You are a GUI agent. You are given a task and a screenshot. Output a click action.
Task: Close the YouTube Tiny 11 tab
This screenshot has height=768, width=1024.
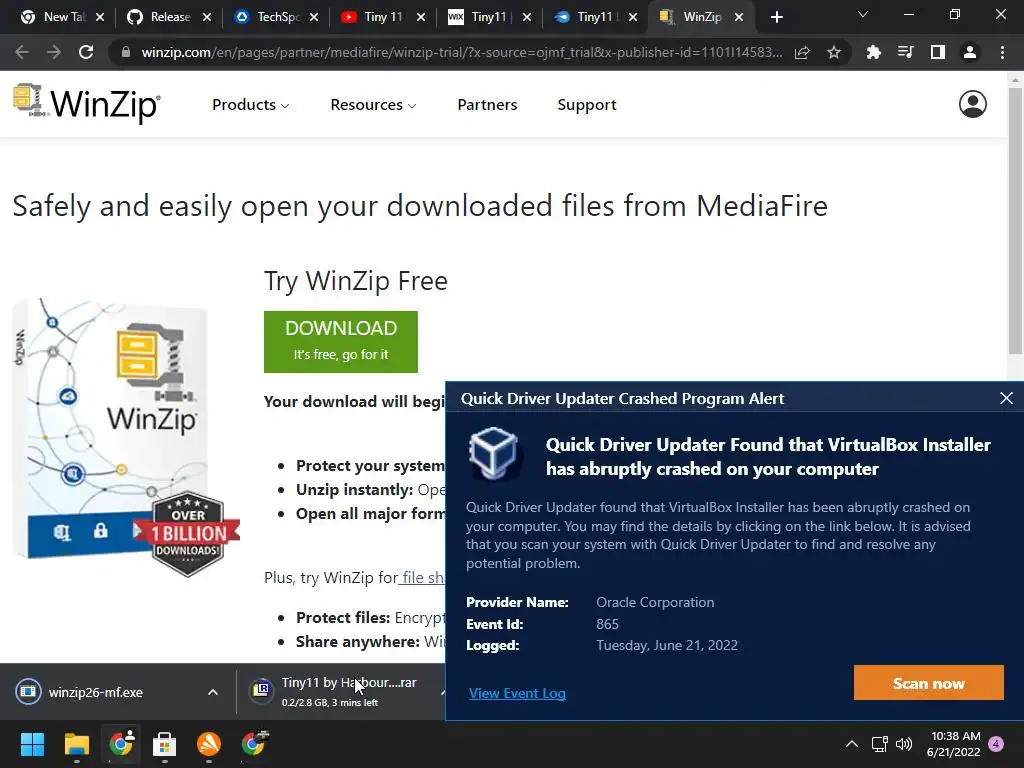[x=421, y=18]
